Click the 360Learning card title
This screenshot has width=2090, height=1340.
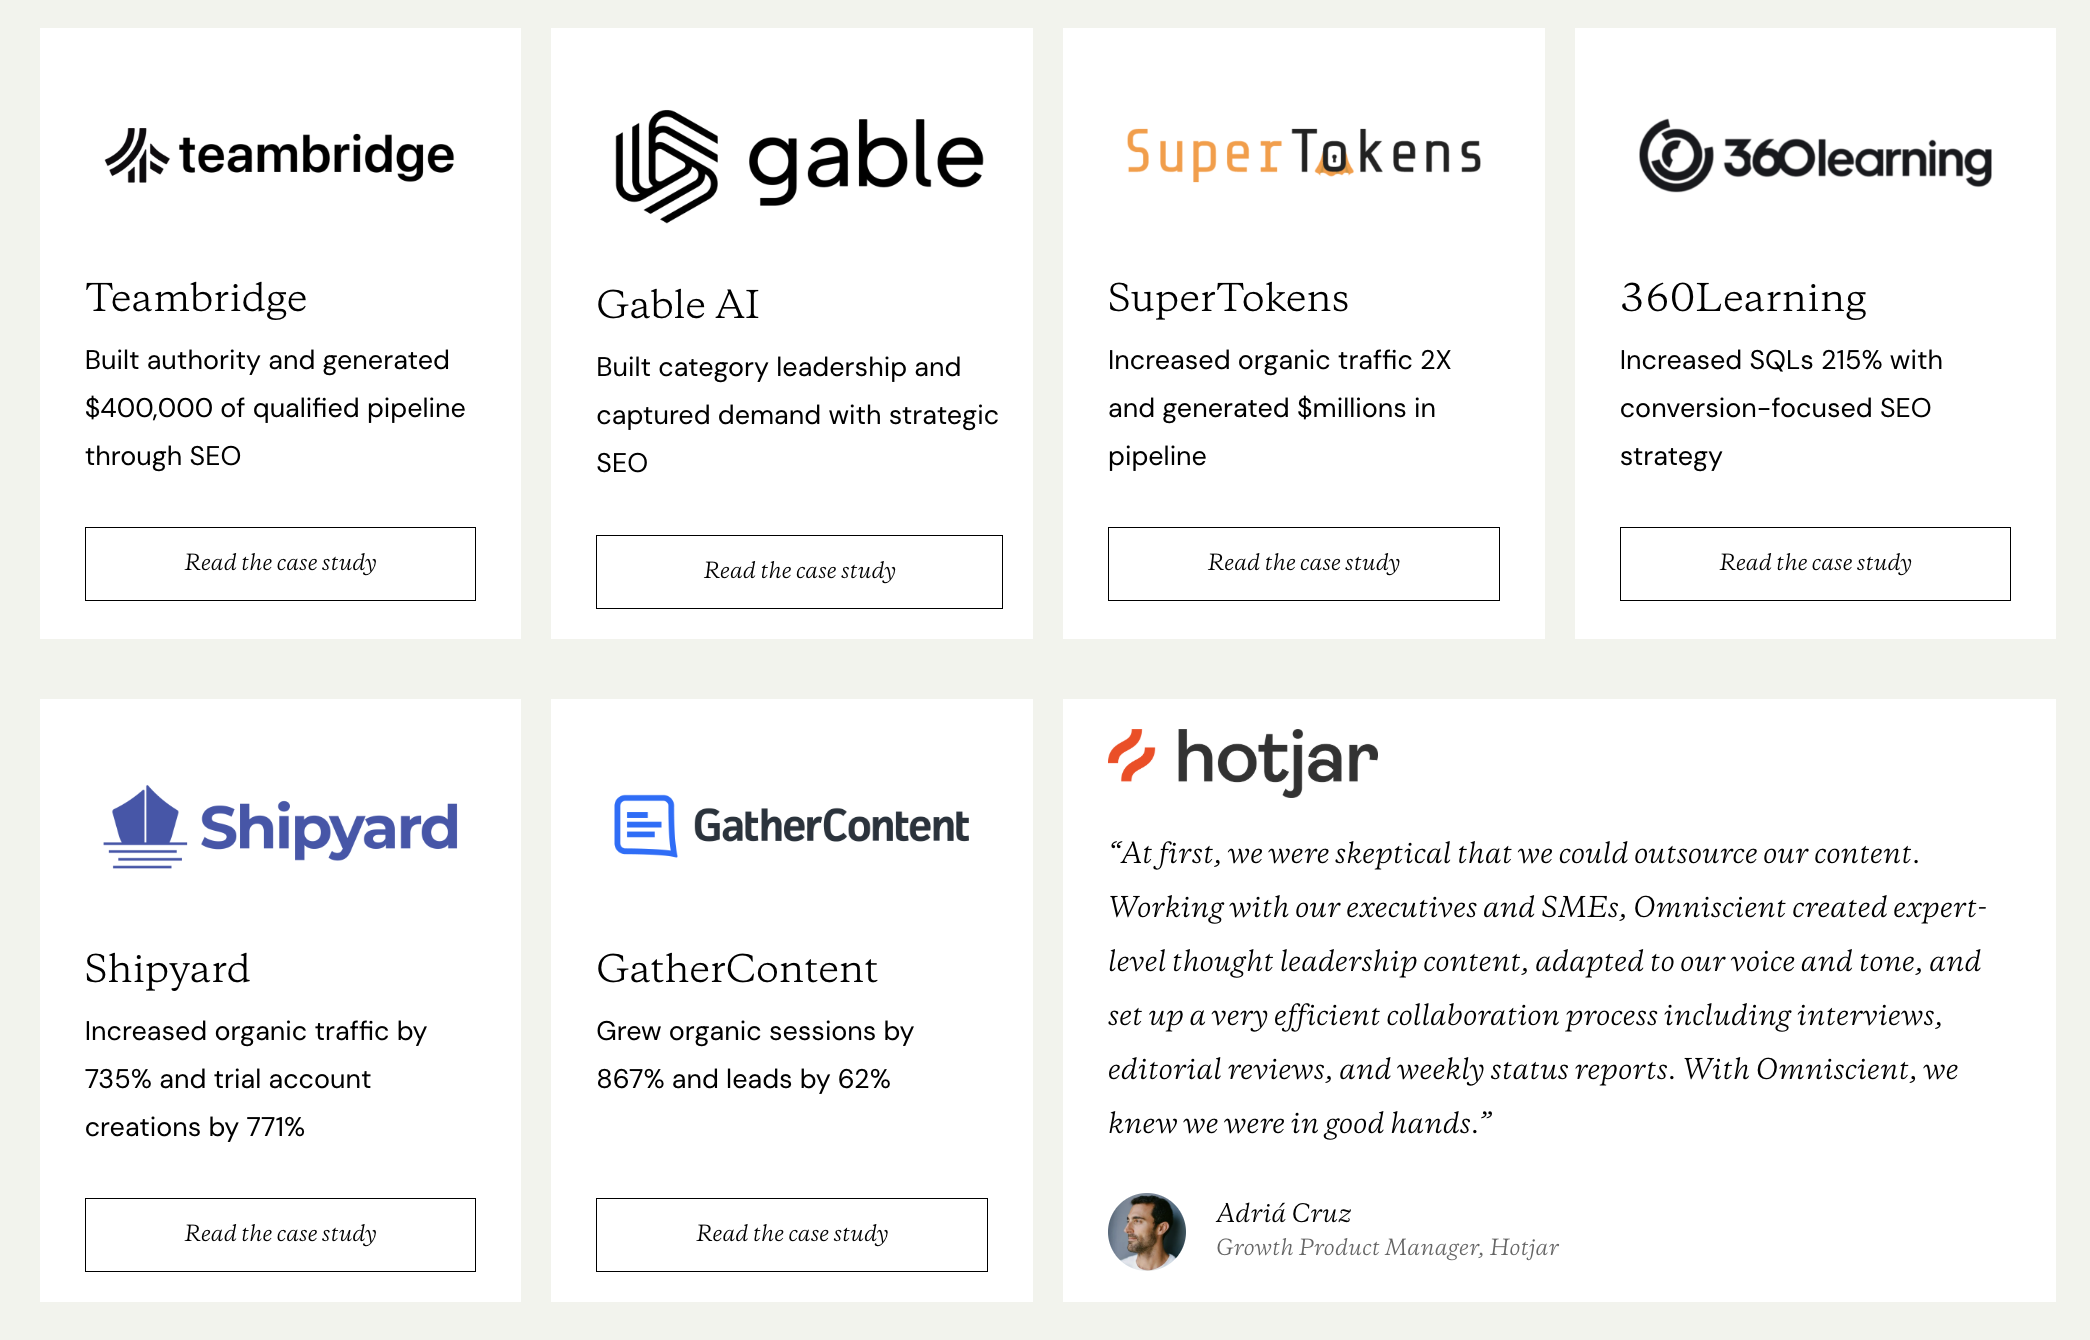click(x=1743, y=298)
